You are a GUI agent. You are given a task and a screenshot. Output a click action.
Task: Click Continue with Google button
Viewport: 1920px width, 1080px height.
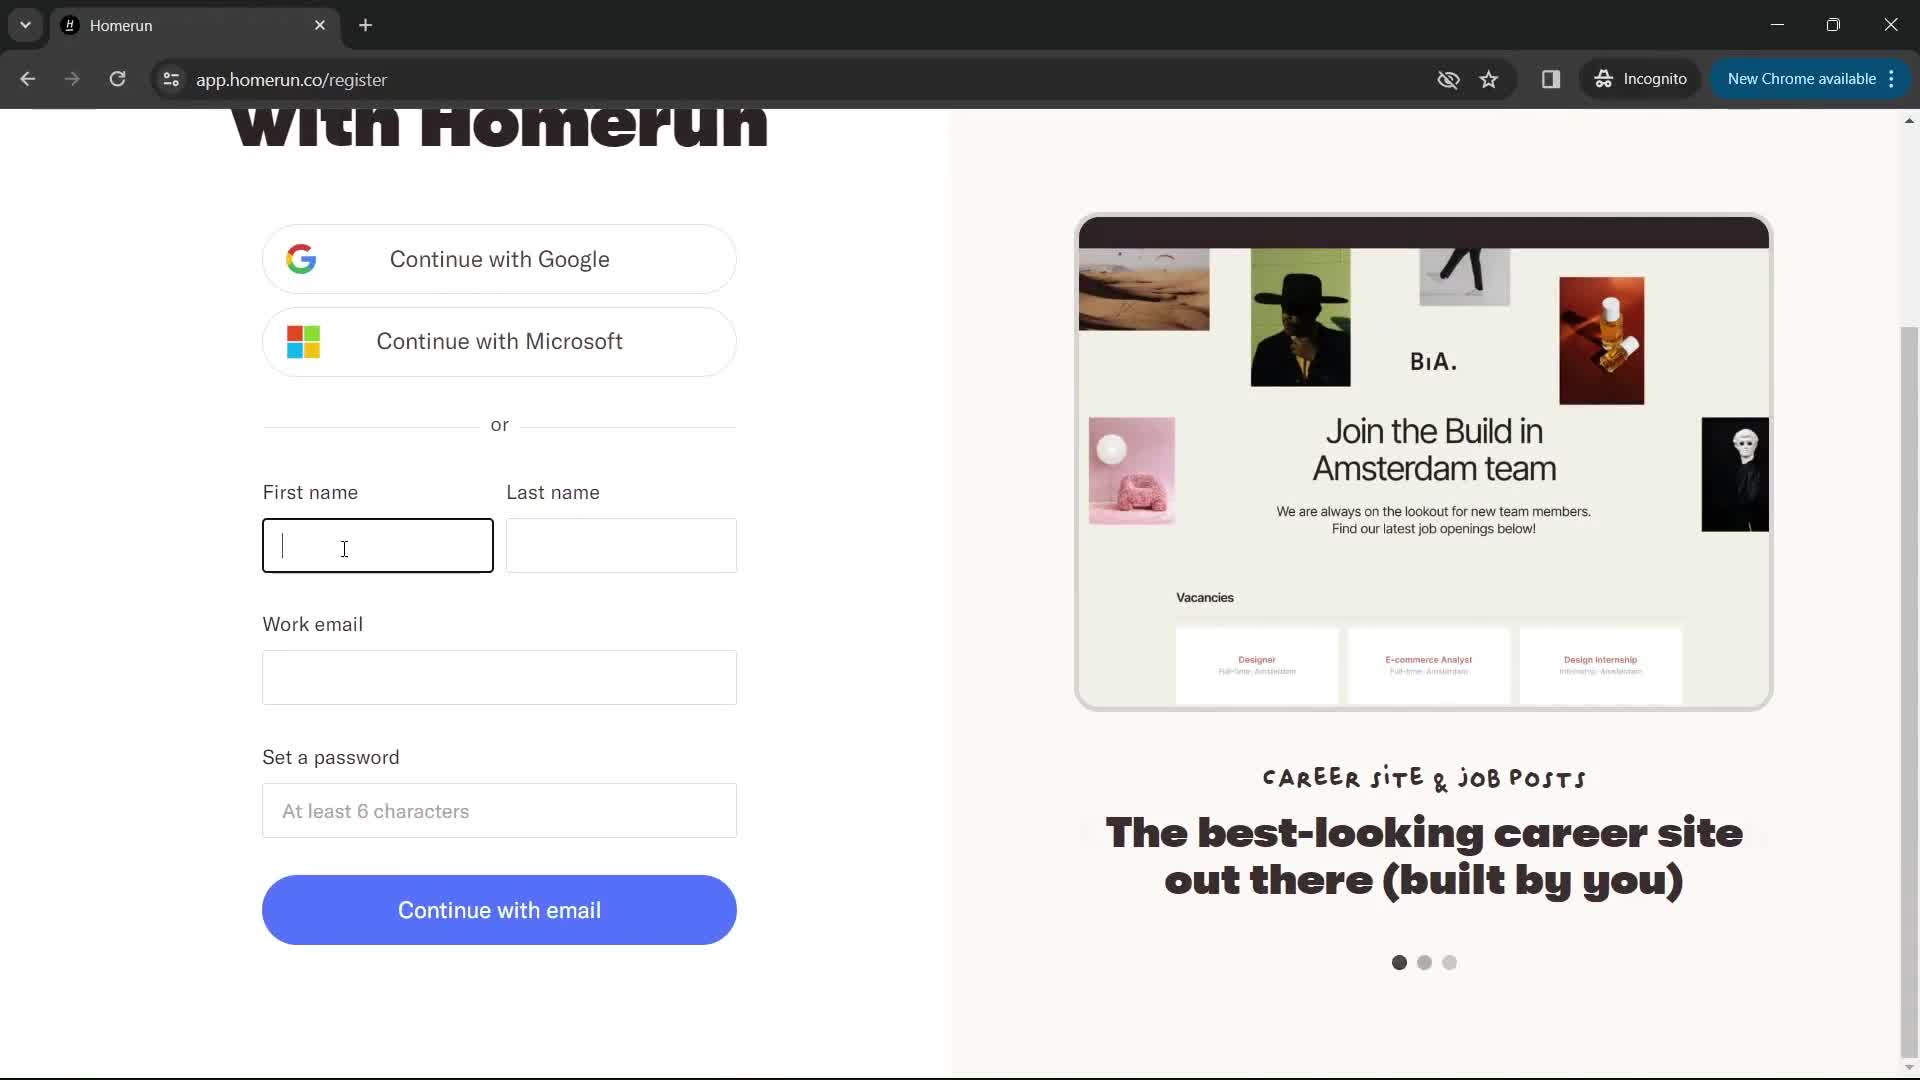[500, 258]
